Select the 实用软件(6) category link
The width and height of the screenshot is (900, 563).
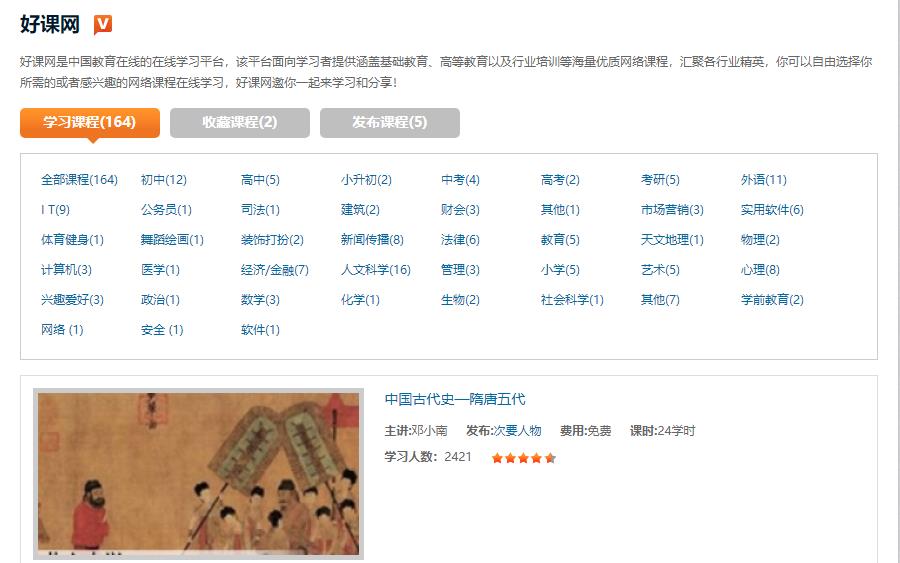pos(772,210)
